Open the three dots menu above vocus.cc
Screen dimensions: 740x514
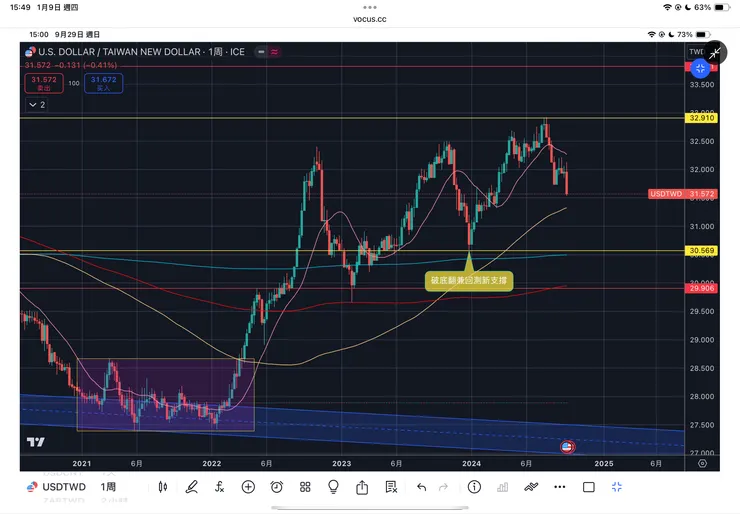370,7
